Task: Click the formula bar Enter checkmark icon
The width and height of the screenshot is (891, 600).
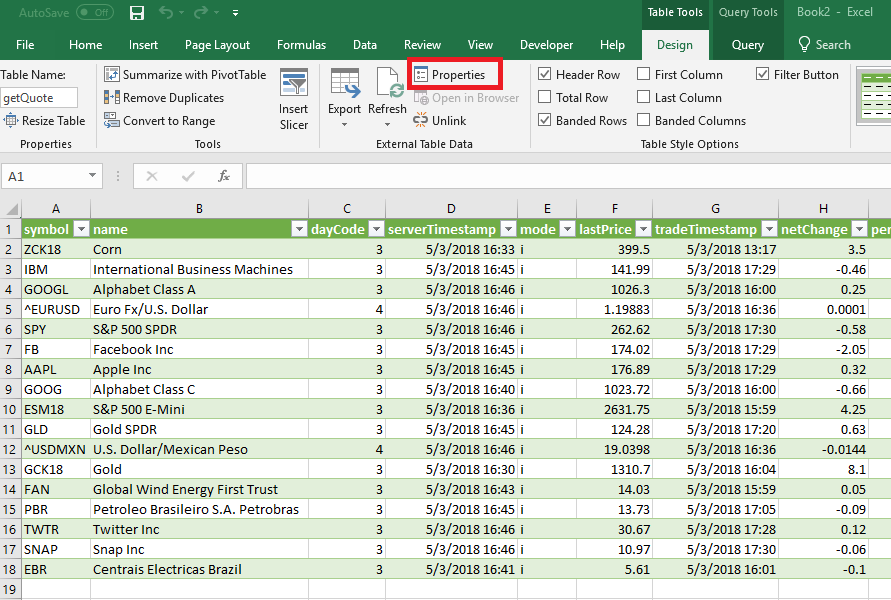Action: [188, 176]
